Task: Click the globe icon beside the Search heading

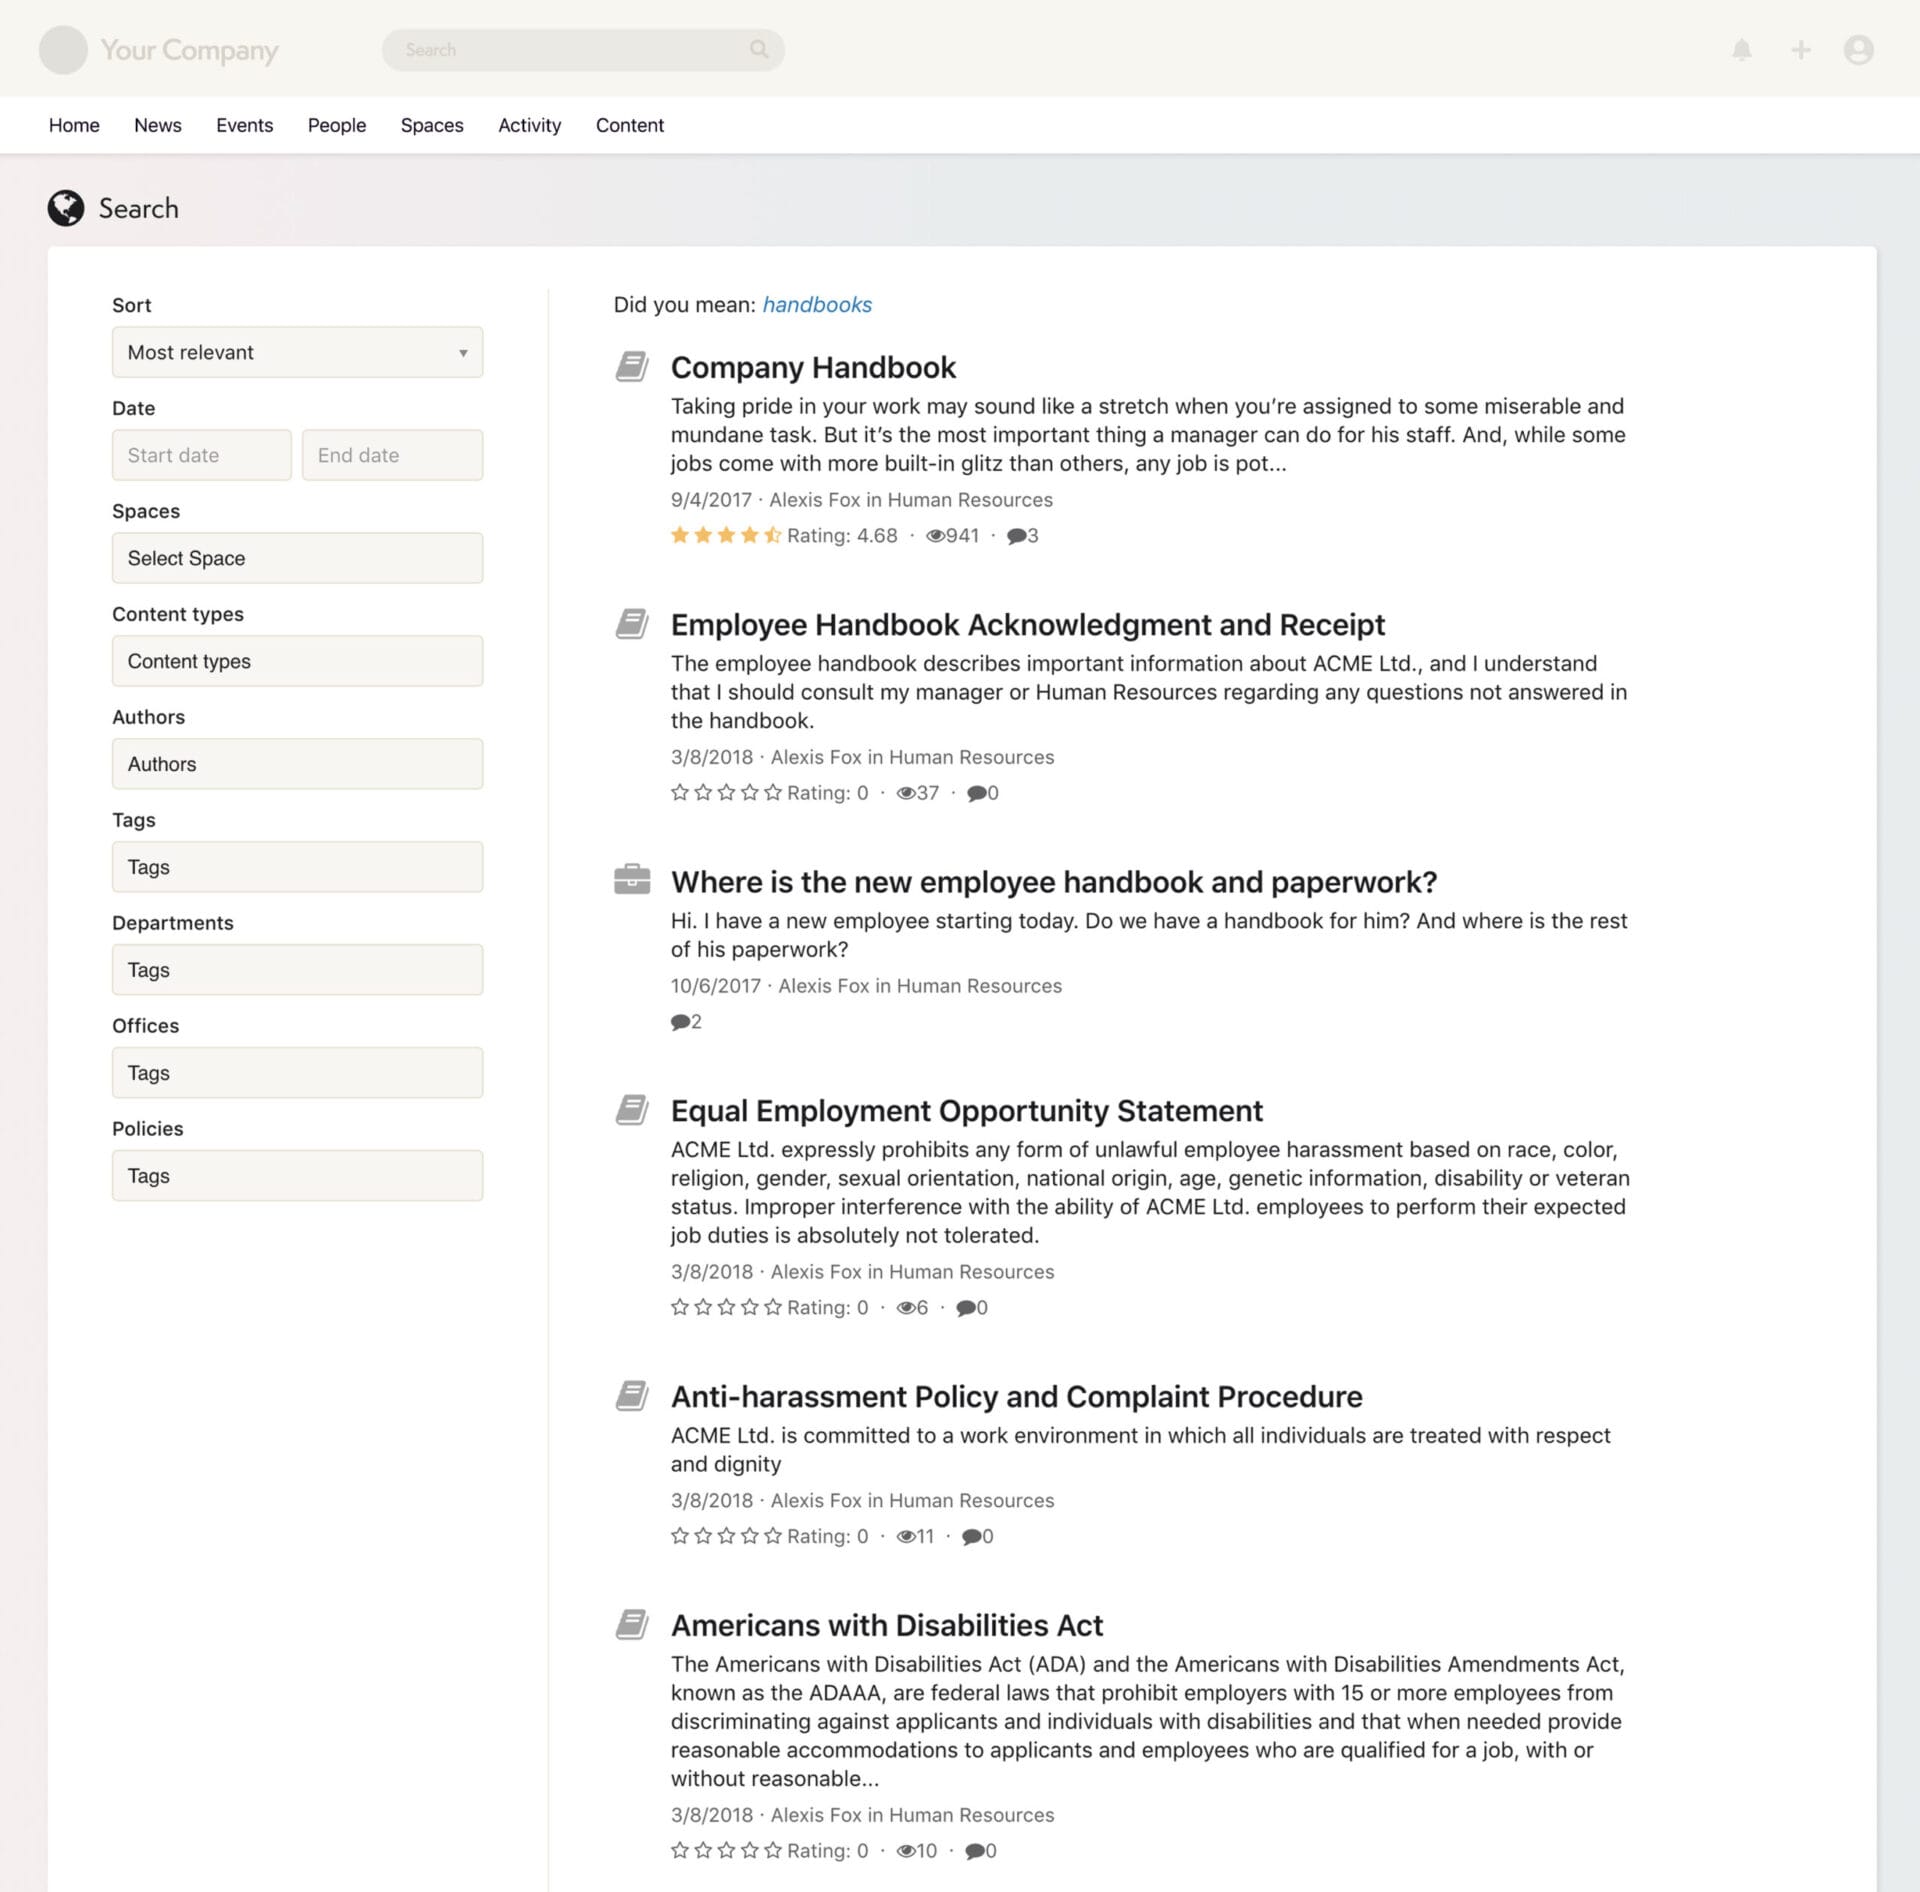Action: (x=65, y=208)
